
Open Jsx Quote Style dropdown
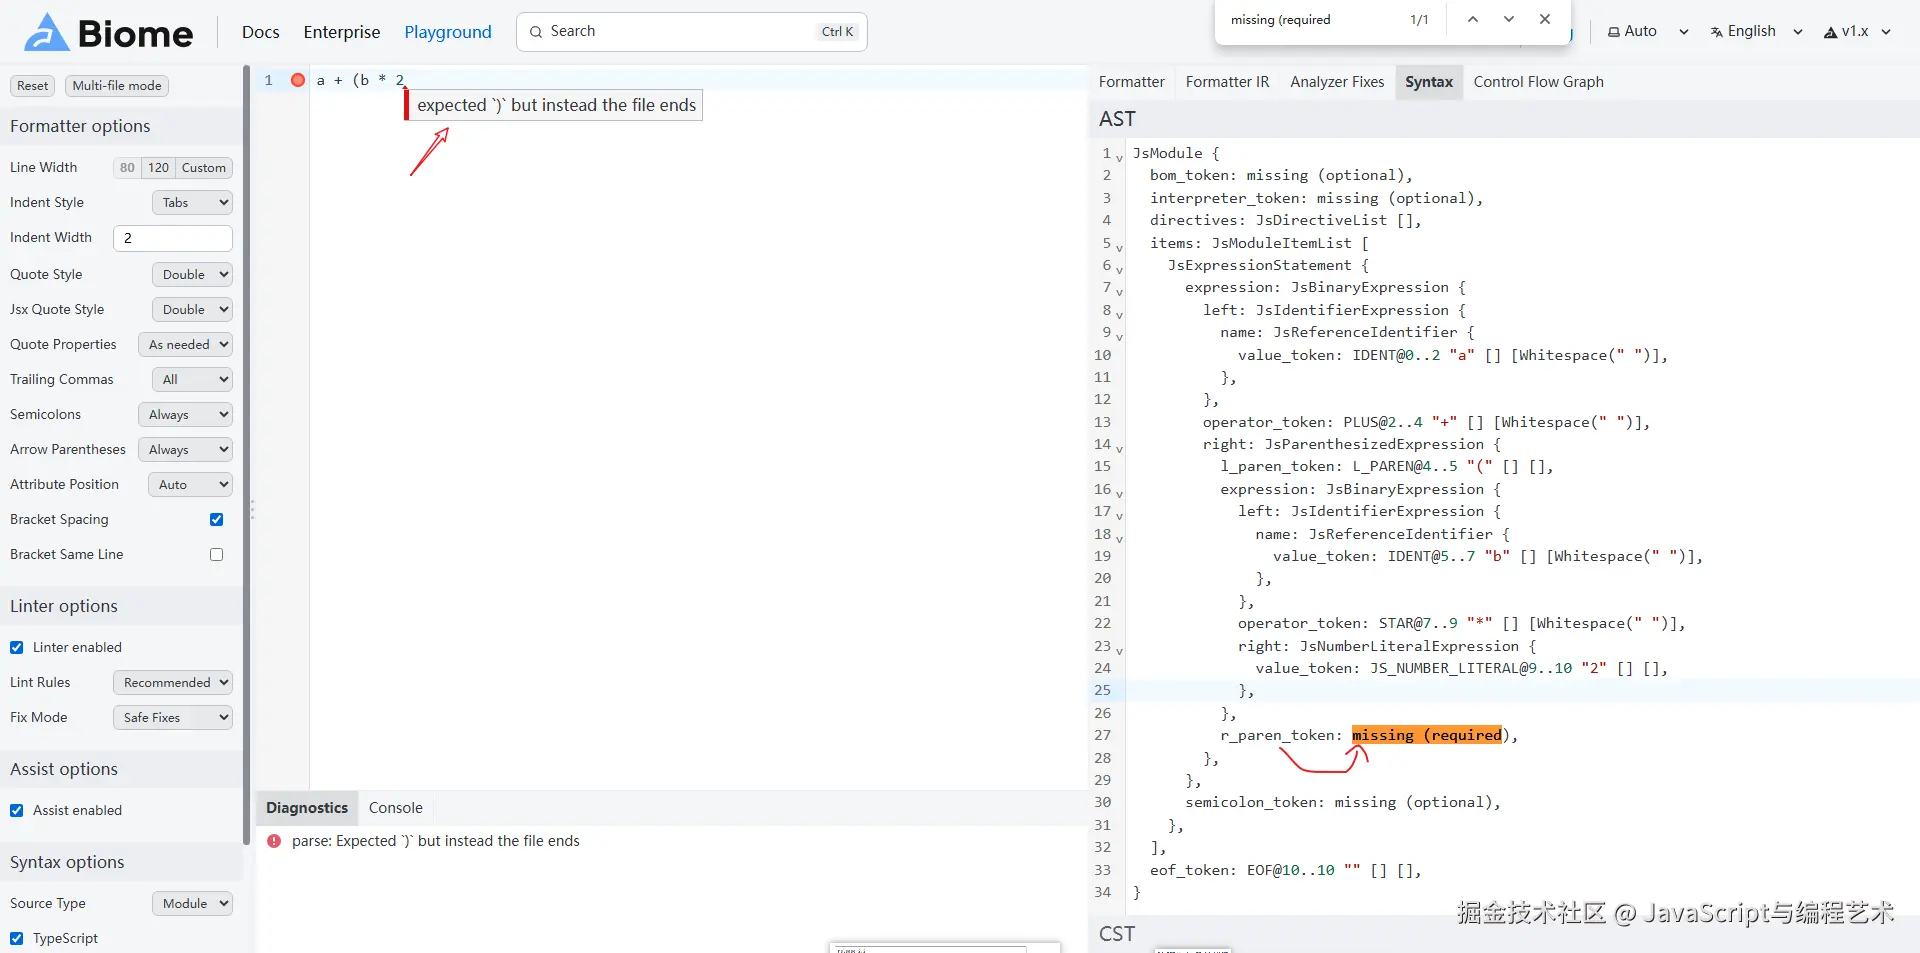[x=192, y=309]
